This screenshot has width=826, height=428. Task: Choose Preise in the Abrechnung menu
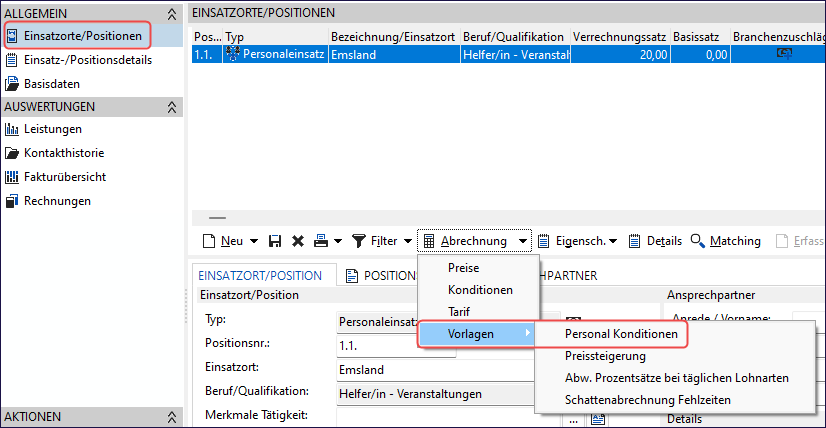point(463,268)
